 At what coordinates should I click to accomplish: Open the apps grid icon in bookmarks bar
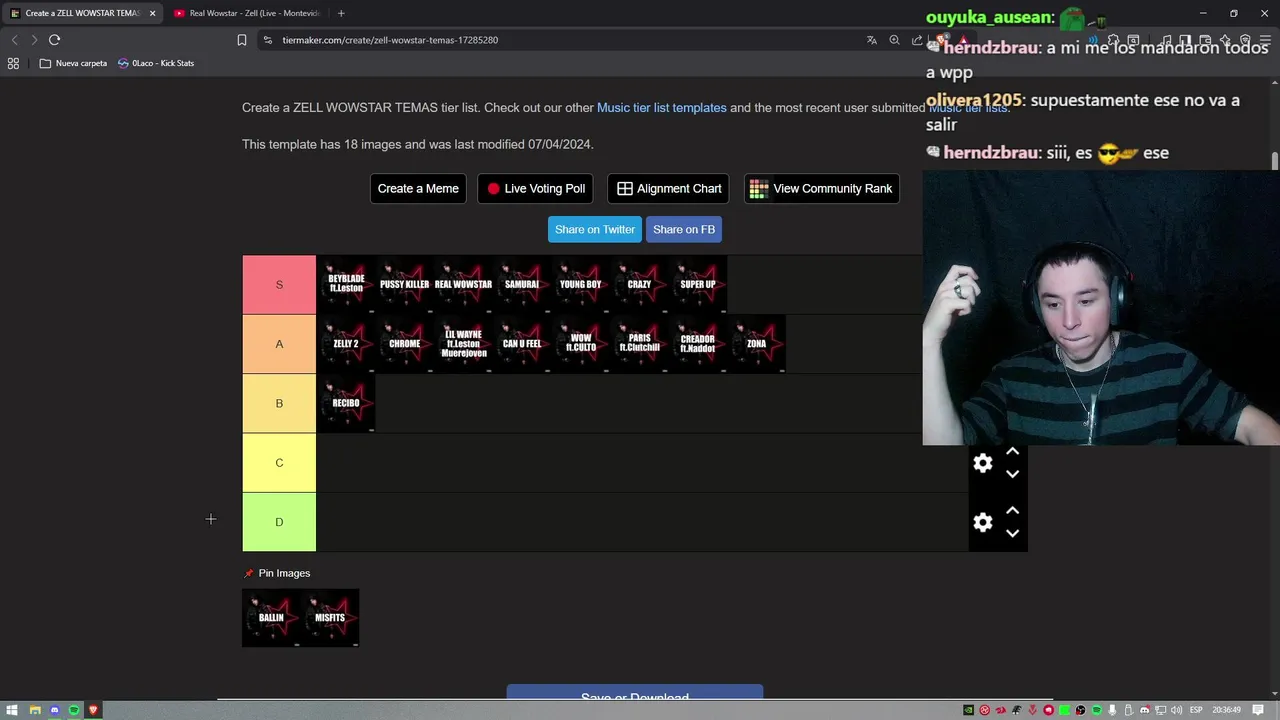pyautogui.click(x=13, y=63)
